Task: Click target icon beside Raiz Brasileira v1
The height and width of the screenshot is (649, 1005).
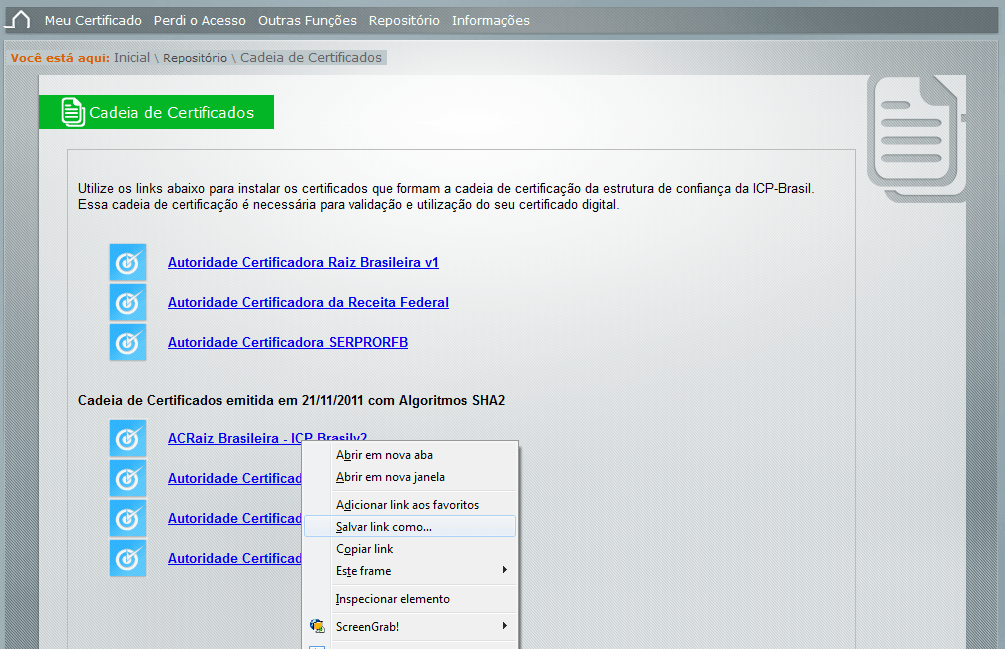Action: tap(128, 262)
